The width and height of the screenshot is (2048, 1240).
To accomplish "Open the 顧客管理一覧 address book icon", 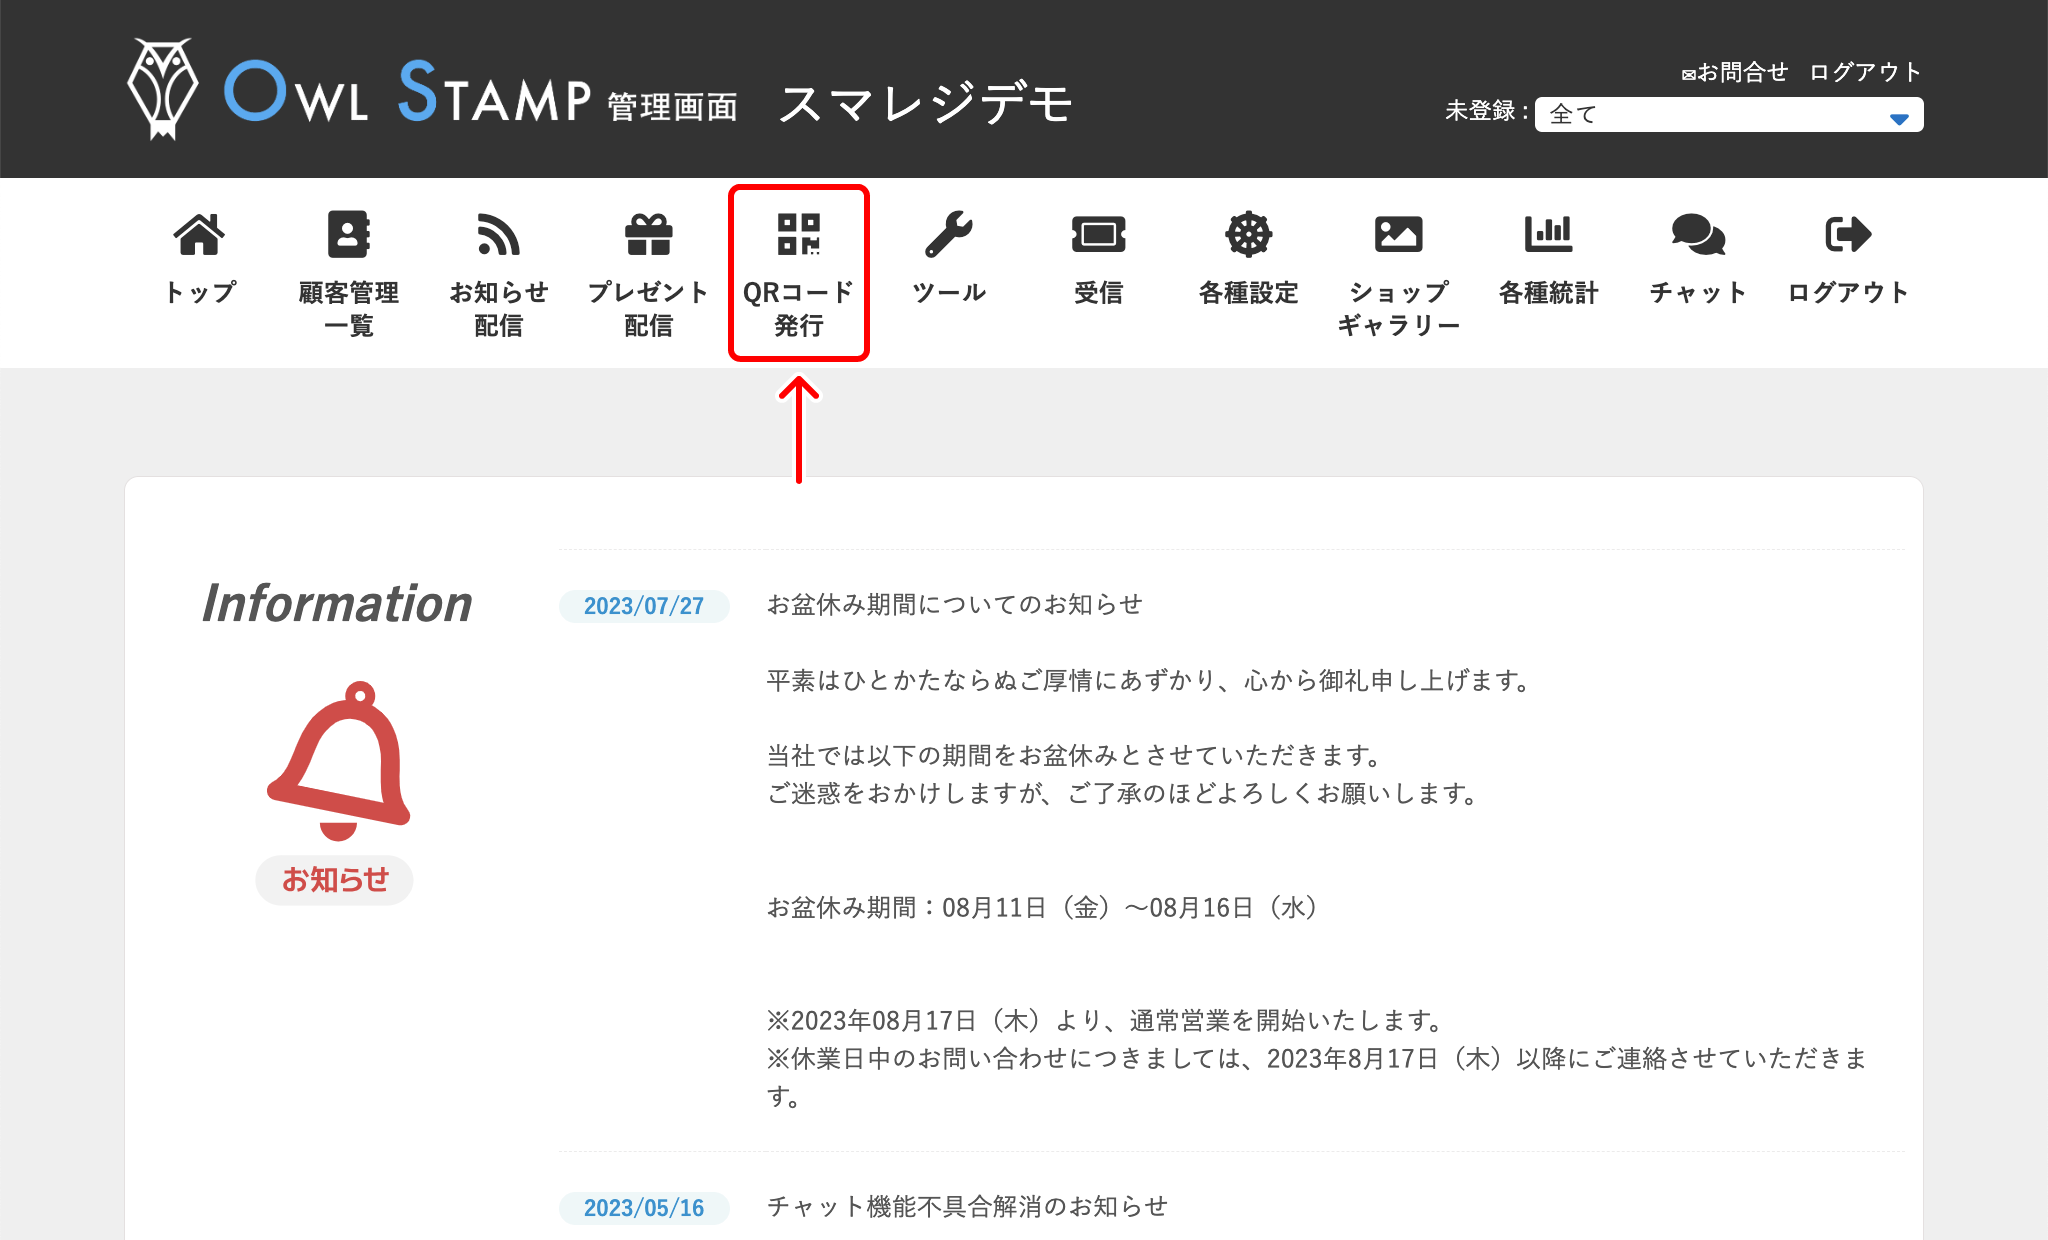I will pyautogui.click(x=349, y=235).
